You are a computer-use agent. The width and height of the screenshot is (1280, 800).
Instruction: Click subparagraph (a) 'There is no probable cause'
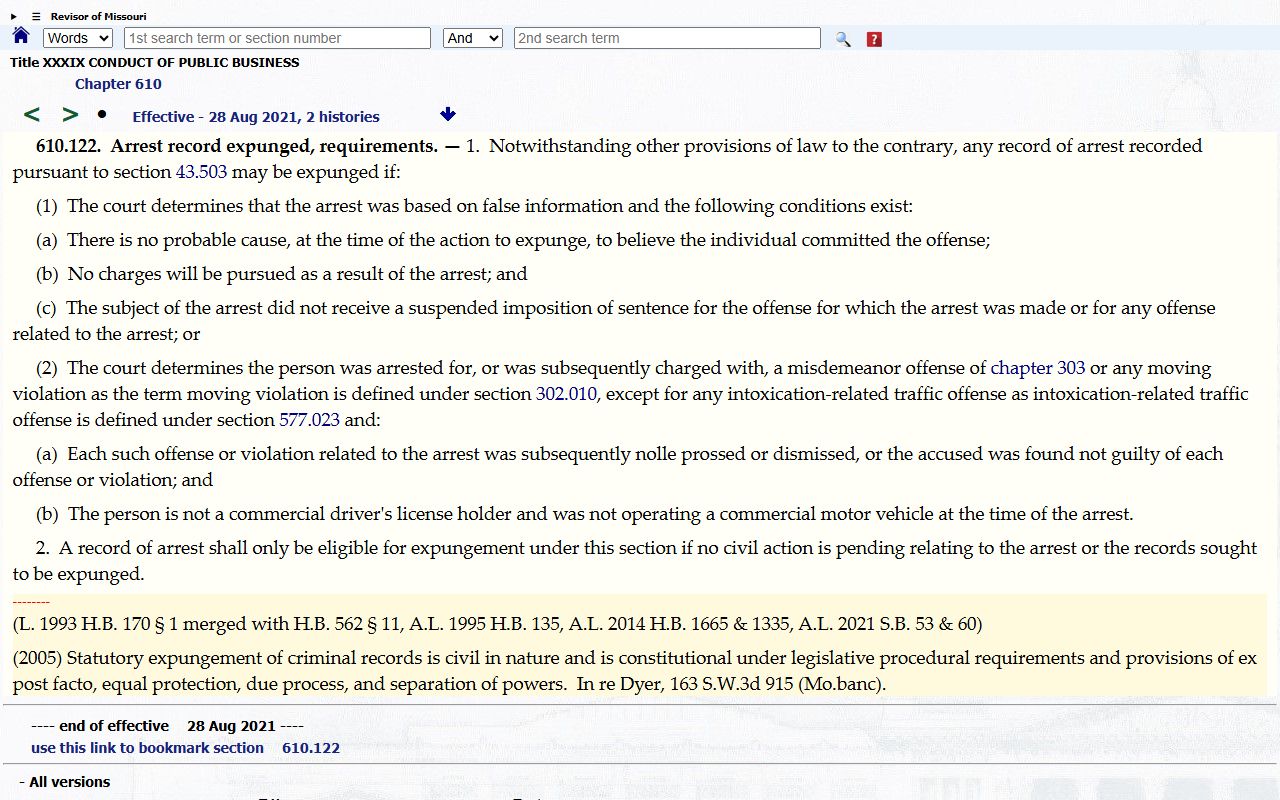click(513, 240)
